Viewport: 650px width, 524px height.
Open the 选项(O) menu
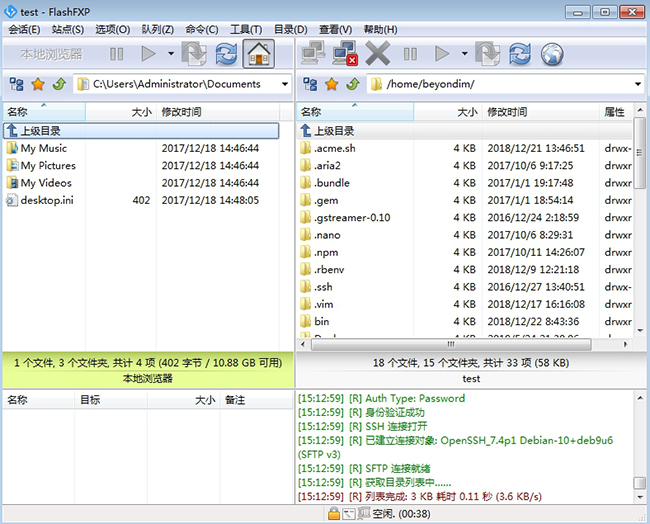click(112, 30)
